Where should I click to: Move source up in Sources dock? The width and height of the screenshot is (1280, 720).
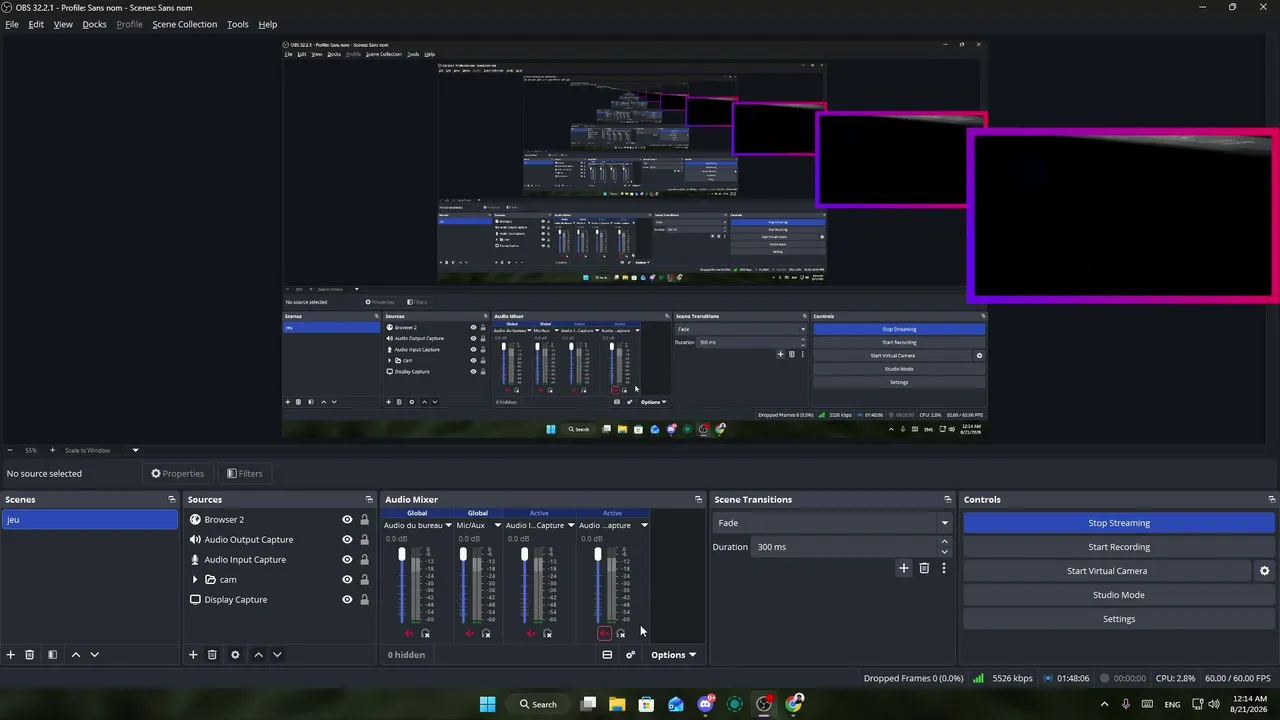[x=258, y=655]
